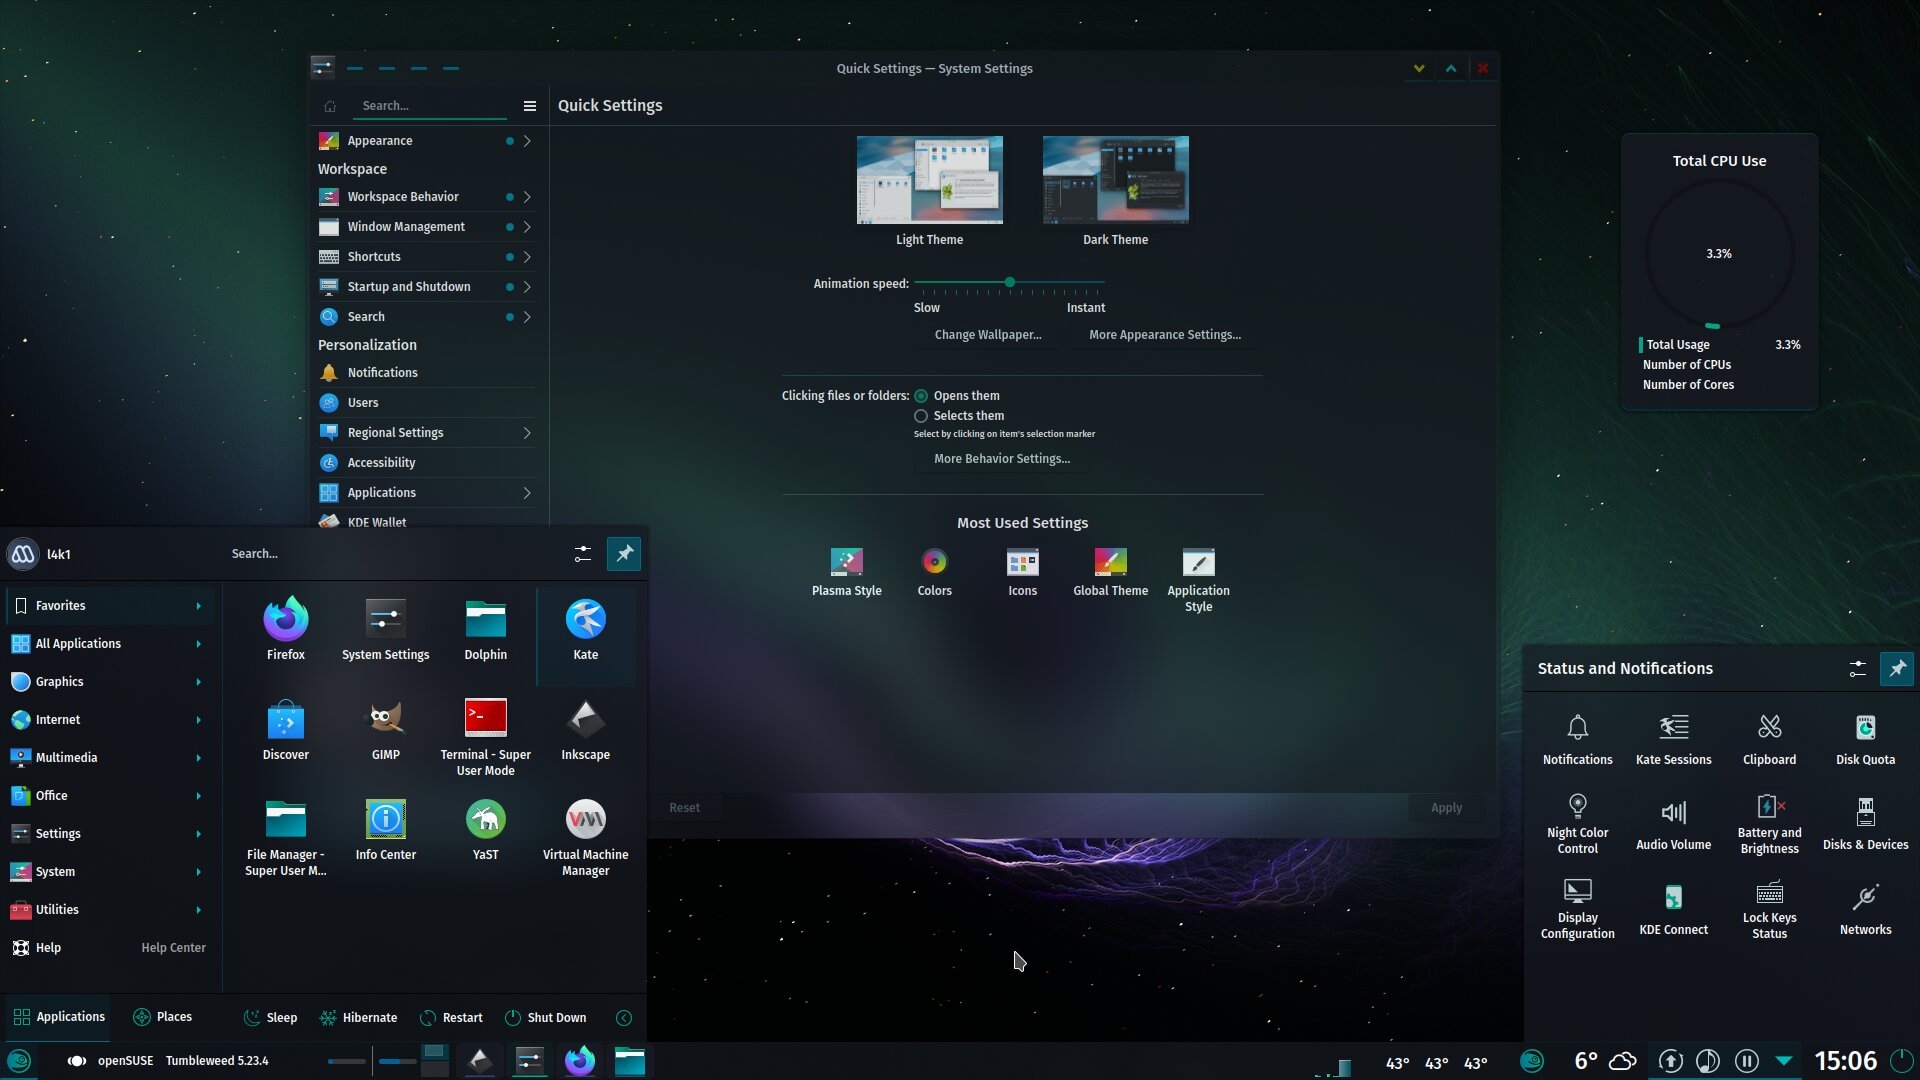Open Colors in Most Used Settings
The image size is (1920, 1080).
(x=935, y=572)
